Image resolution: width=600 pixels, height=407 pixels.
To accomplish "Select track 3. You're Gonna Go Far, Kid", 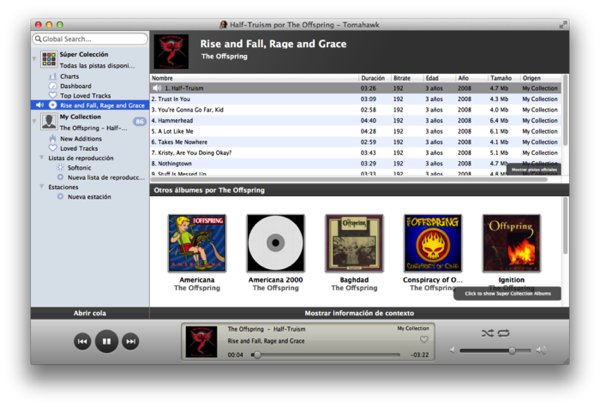I will pyautogui.click(x=355, y=110).
